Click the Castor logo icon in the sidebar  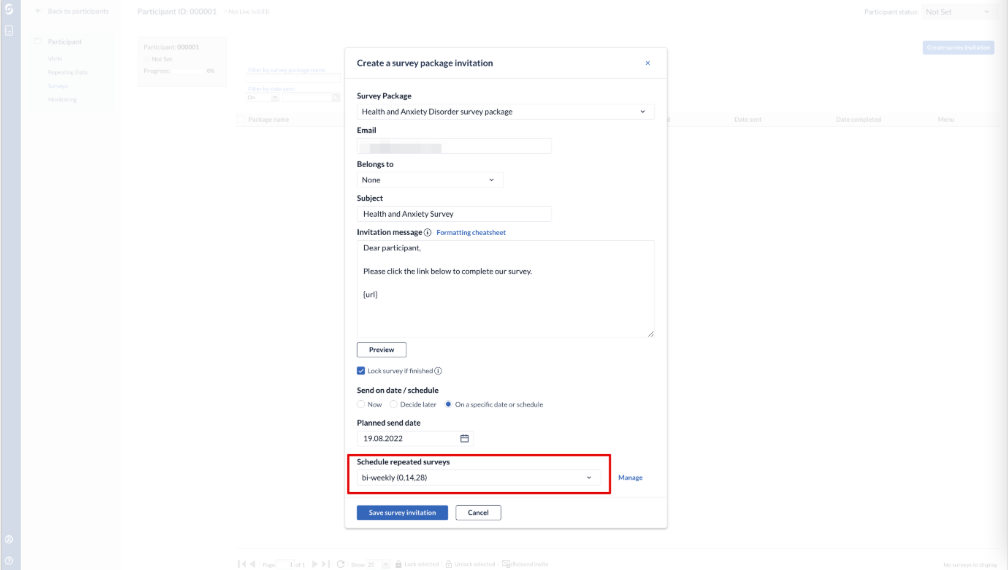coord(9,9)
